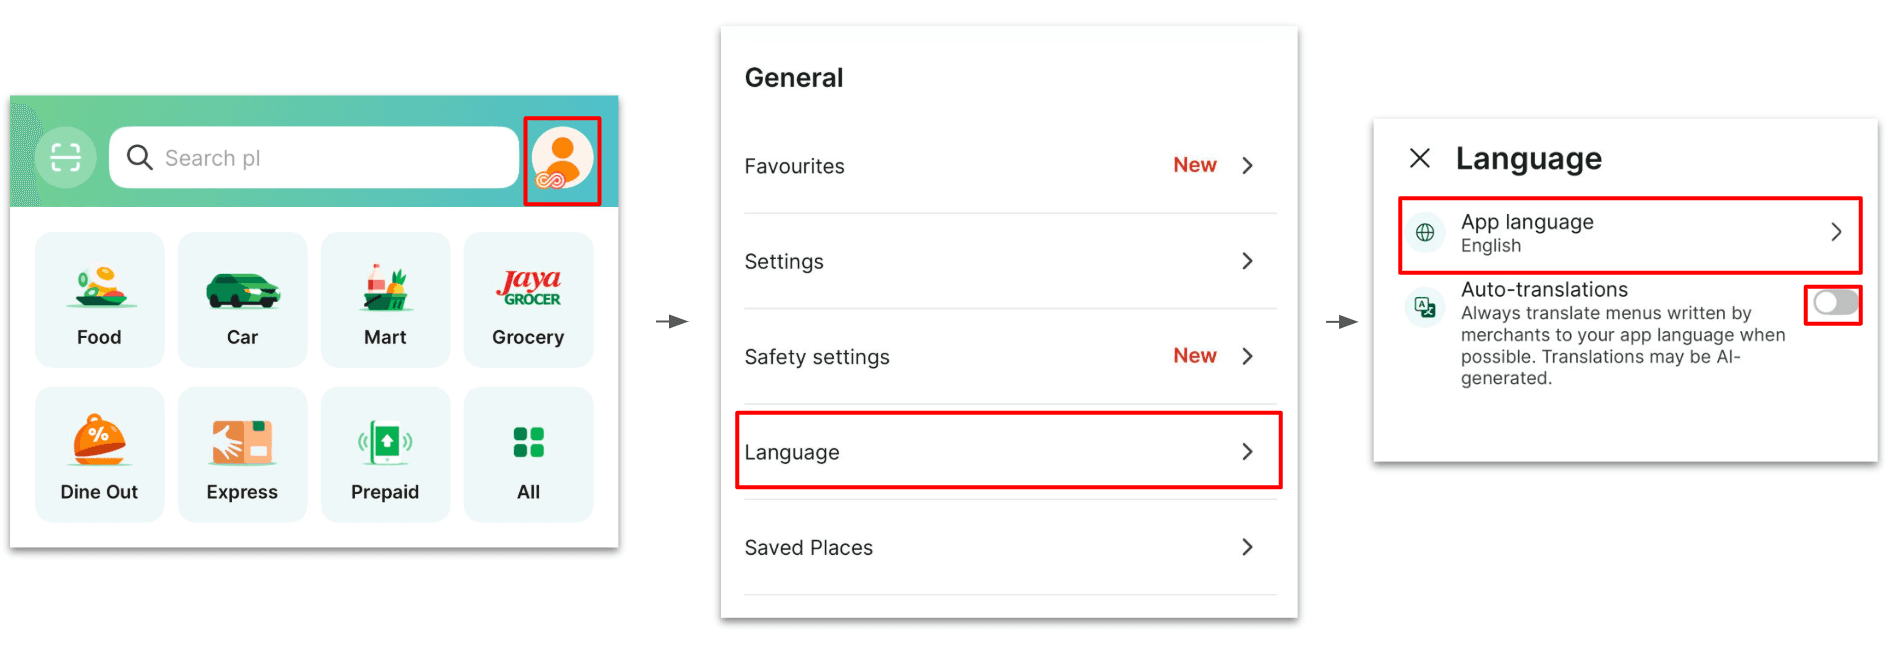The height and width of the screenshot is (646, 1890).
Task: Open the Settings menu item
Action: (x=1009, y=261)
